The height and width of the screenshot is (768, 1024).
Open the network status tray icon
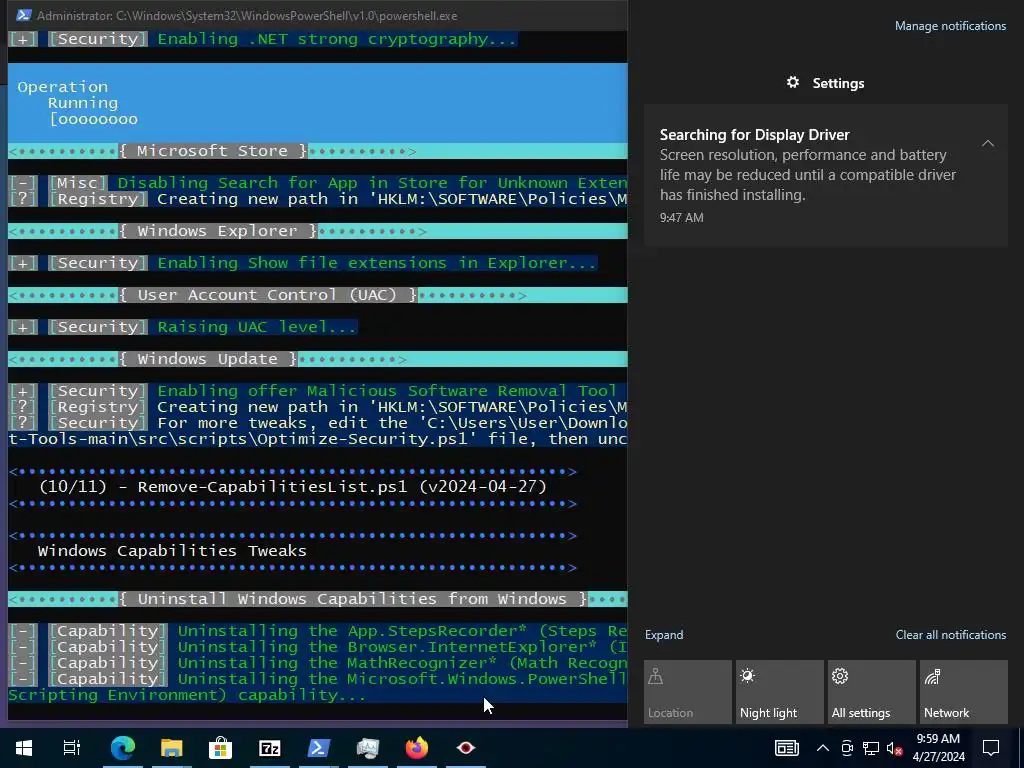pos(871,748)
